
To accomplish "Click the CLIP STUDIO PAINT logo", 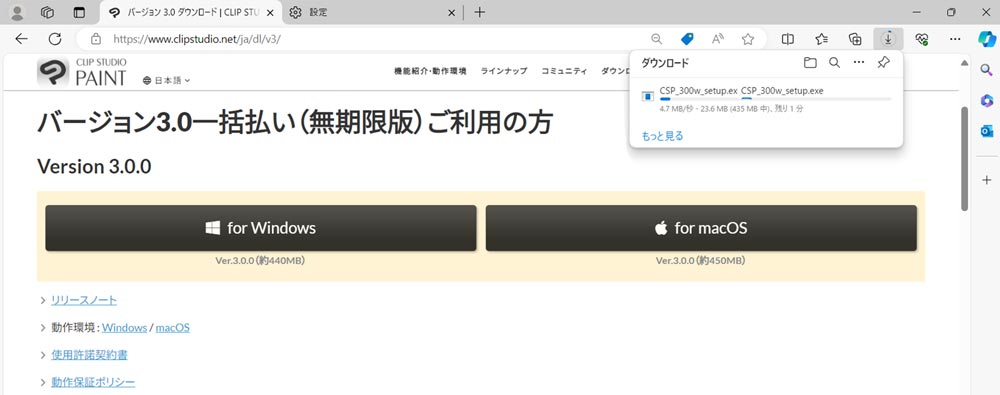I will [x=82, y=71].
